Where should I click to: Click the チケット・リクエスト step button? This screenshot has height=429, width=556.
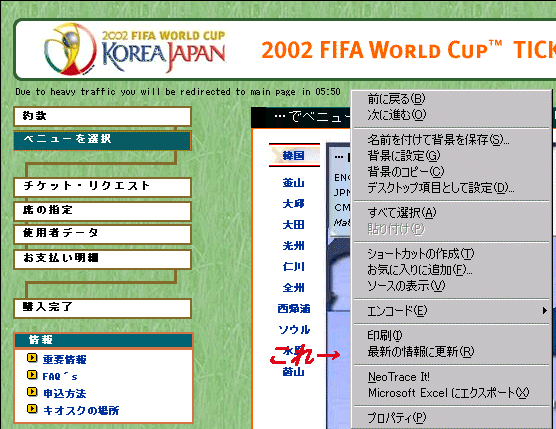pyautogui.click(x=102, y=187)
